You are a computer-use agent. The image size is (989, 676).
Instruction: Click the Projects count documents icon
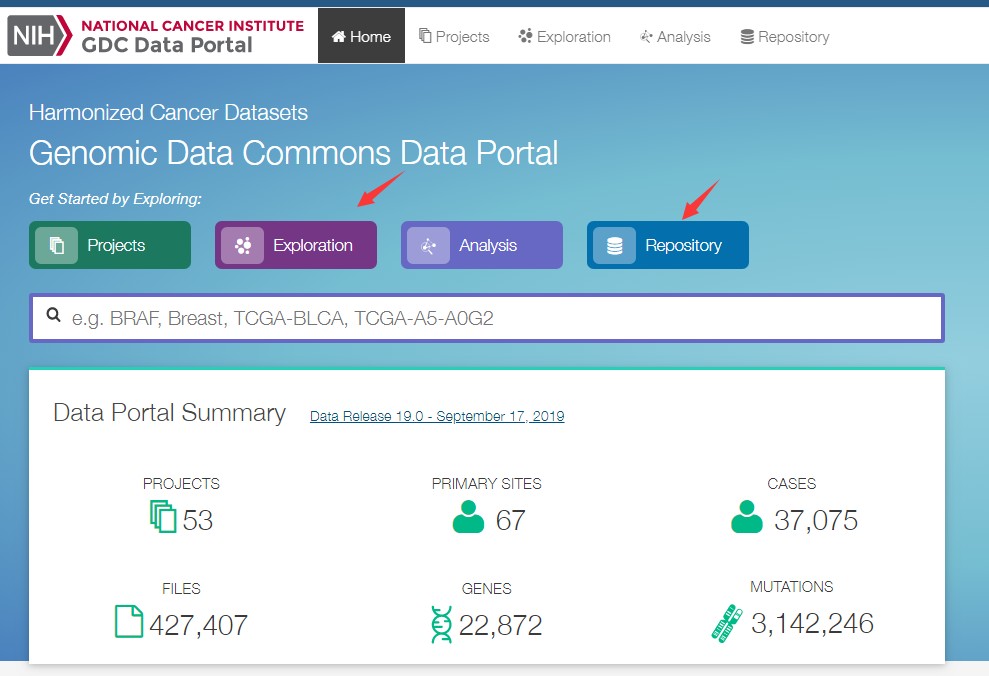[x=163, y=518]
